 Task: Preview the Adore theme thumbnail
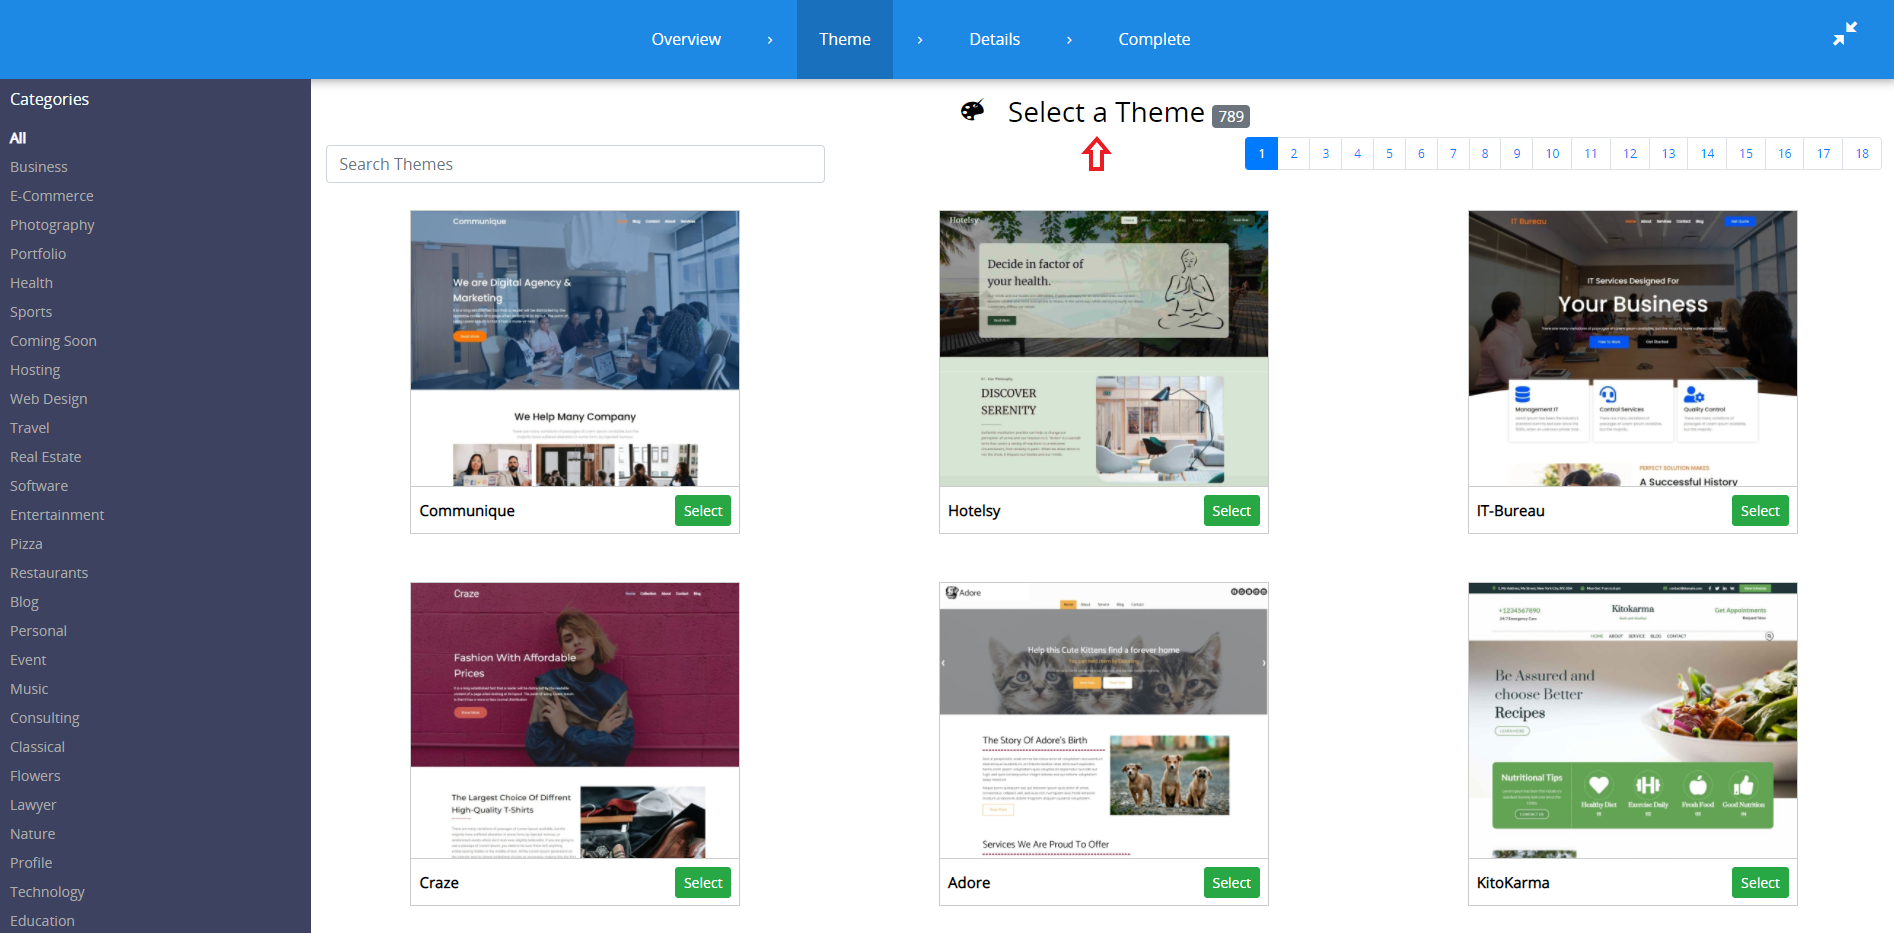click(x=1103, y=720)
